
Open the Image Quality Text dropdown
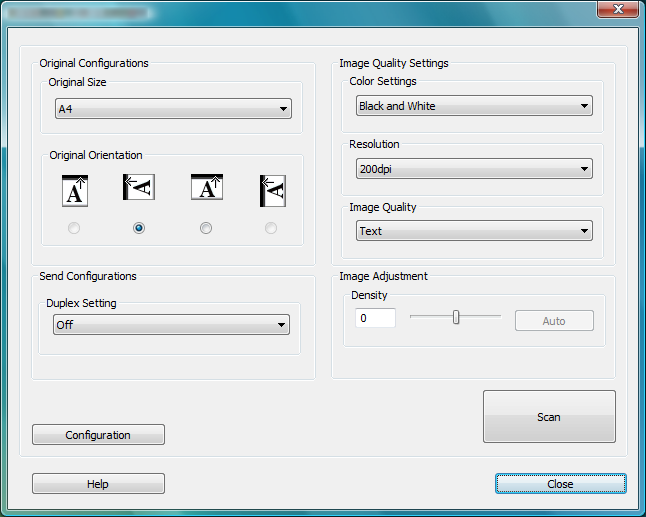tap(474, 231)
